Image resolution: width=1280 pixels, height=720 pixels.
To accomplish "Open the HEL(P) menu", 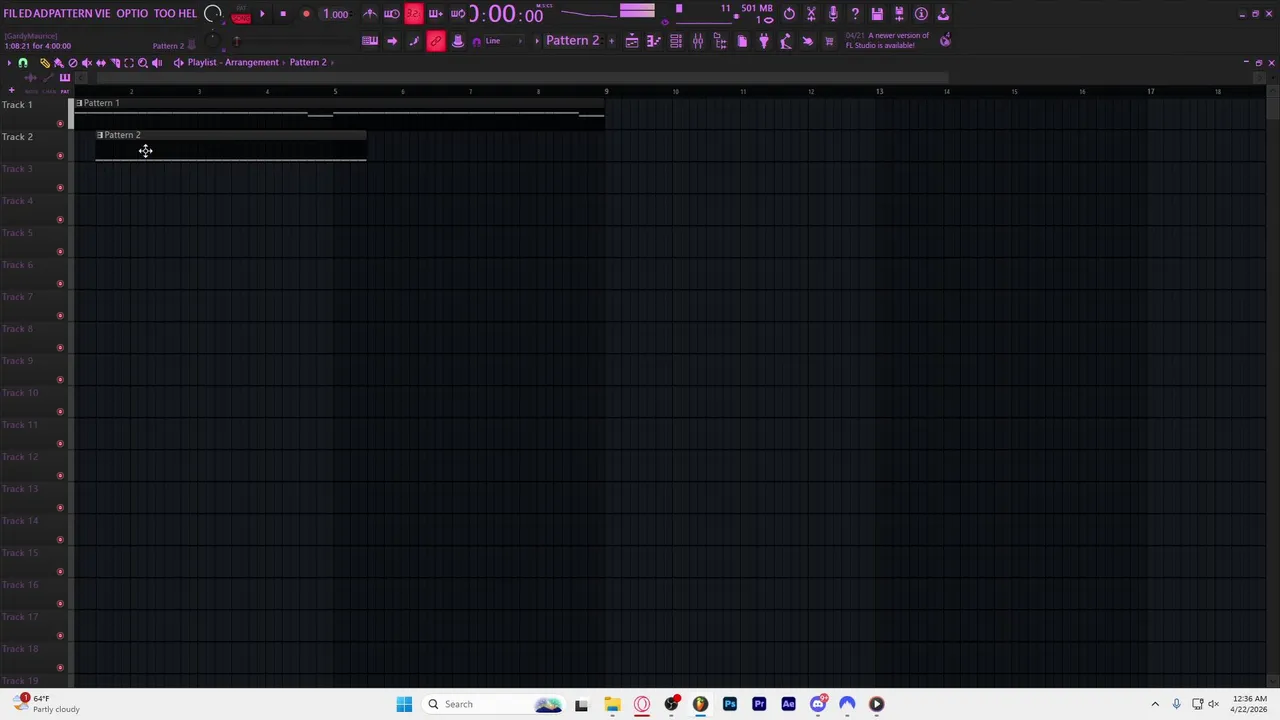I will coord(188,13).
